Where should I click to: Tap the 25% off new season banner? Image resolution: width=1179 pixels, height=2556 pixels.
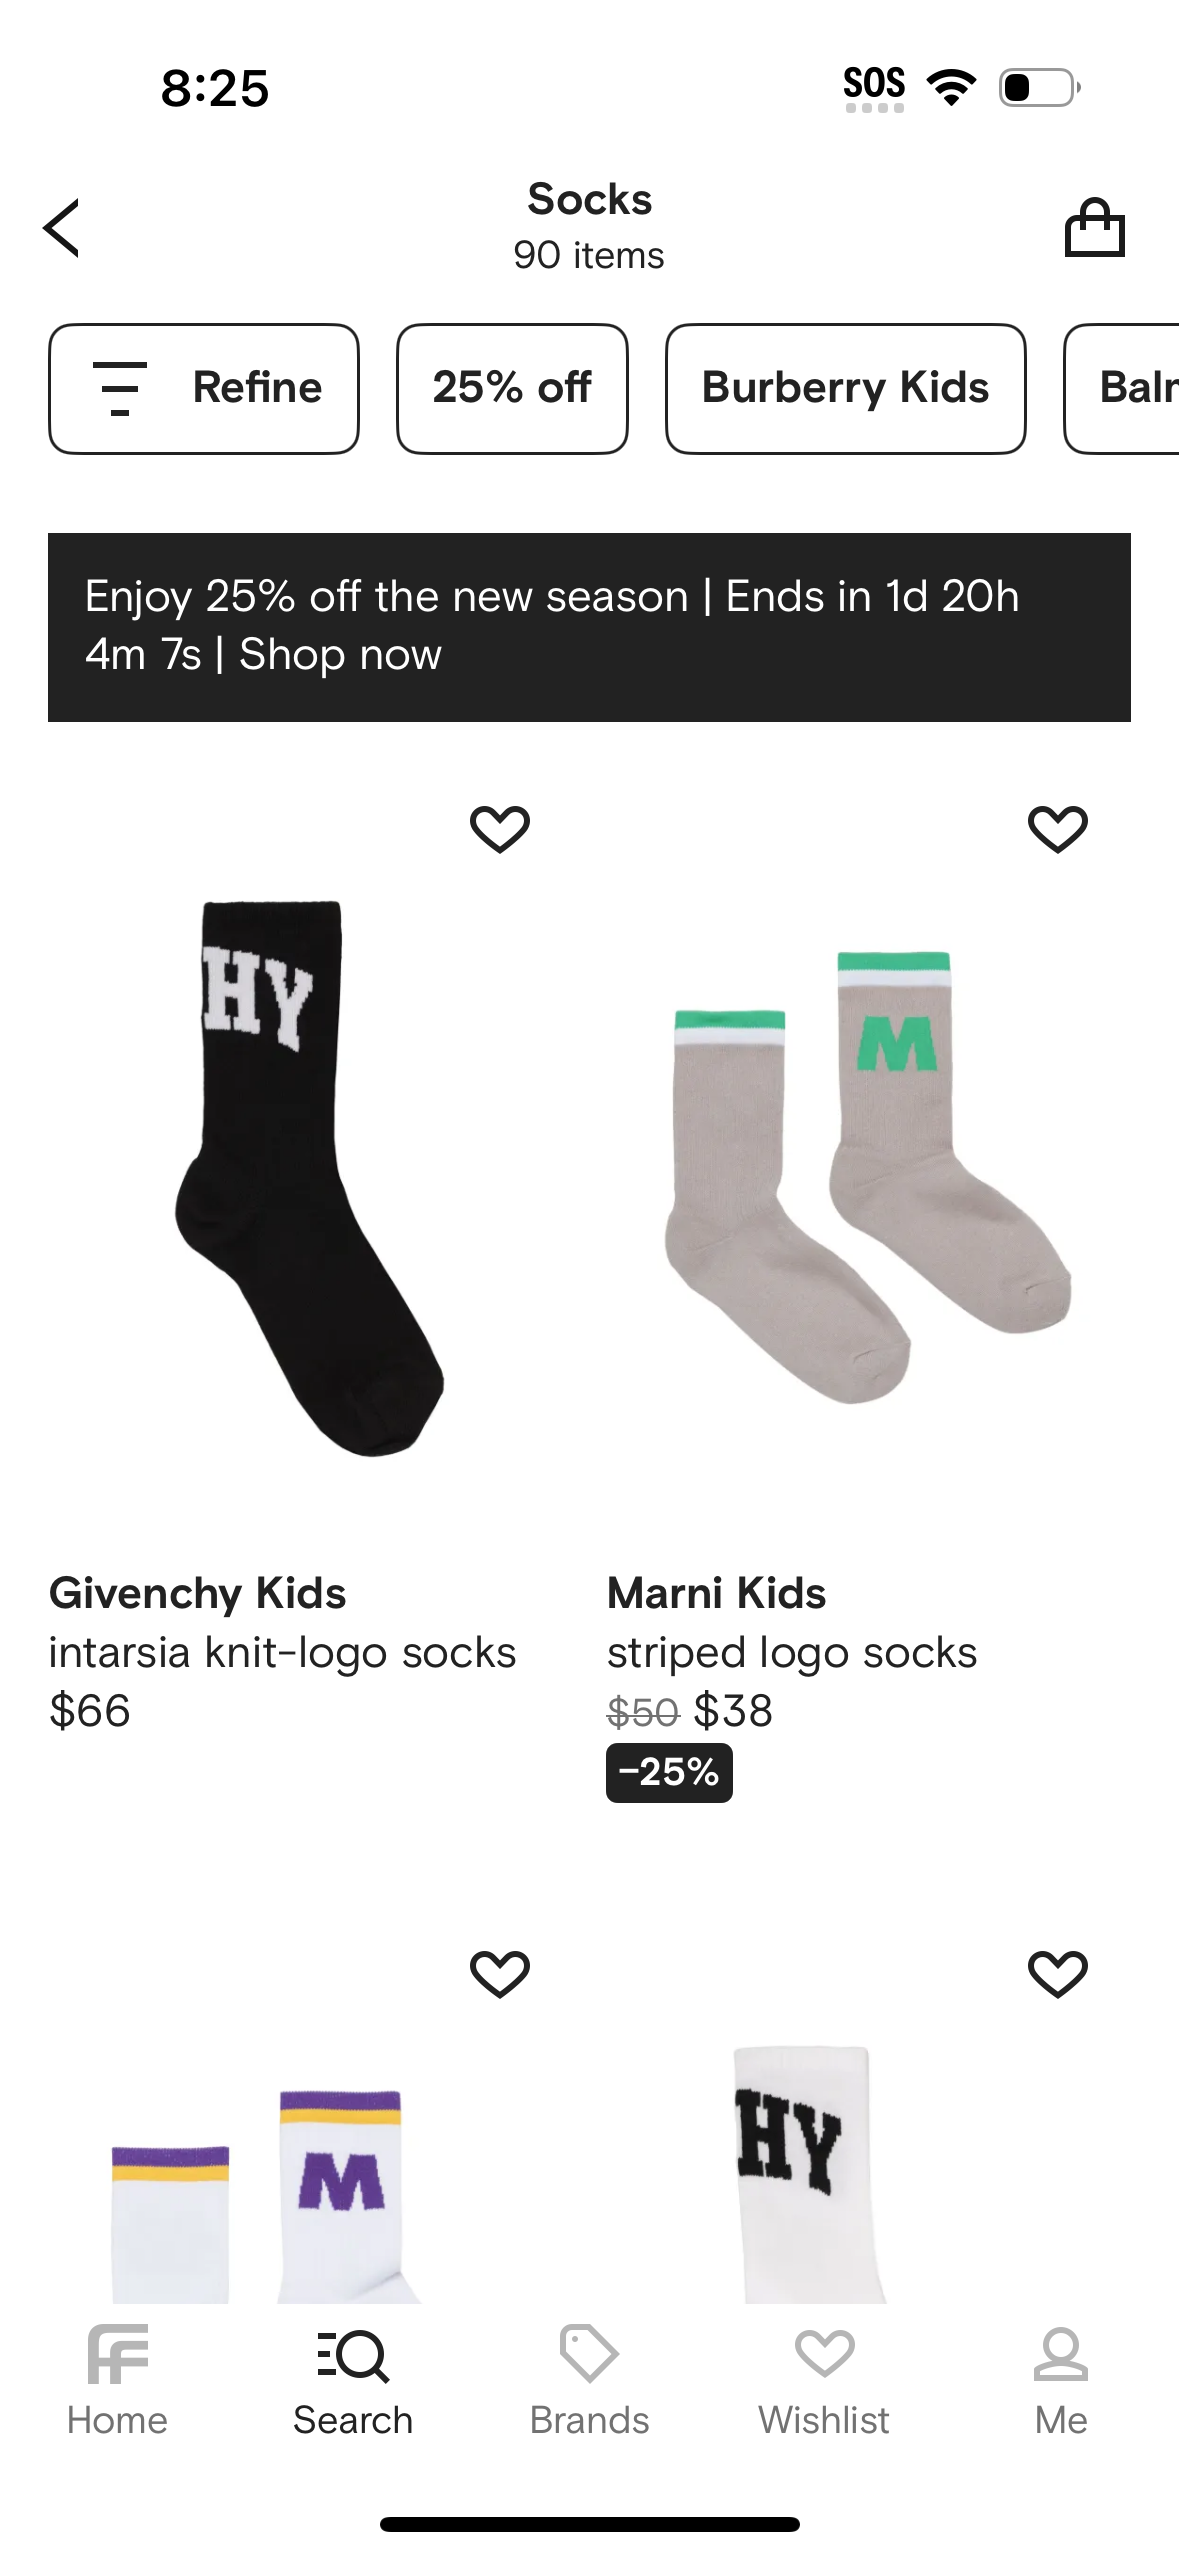589,626
